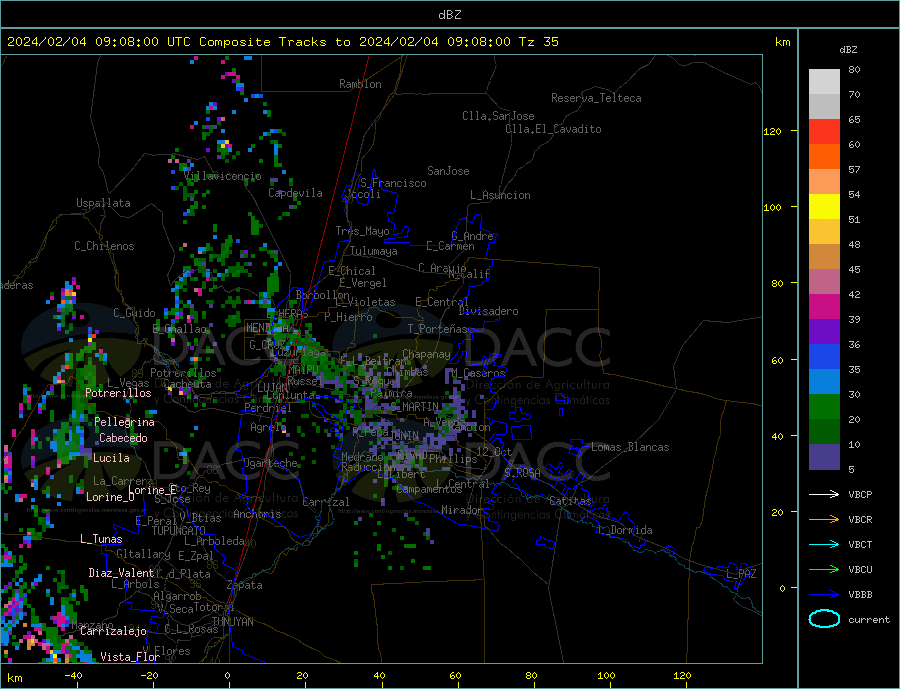Click the white 80 dBZ color swatch
This screenshot has height=689, width=900.
click(x=824, y=82)
